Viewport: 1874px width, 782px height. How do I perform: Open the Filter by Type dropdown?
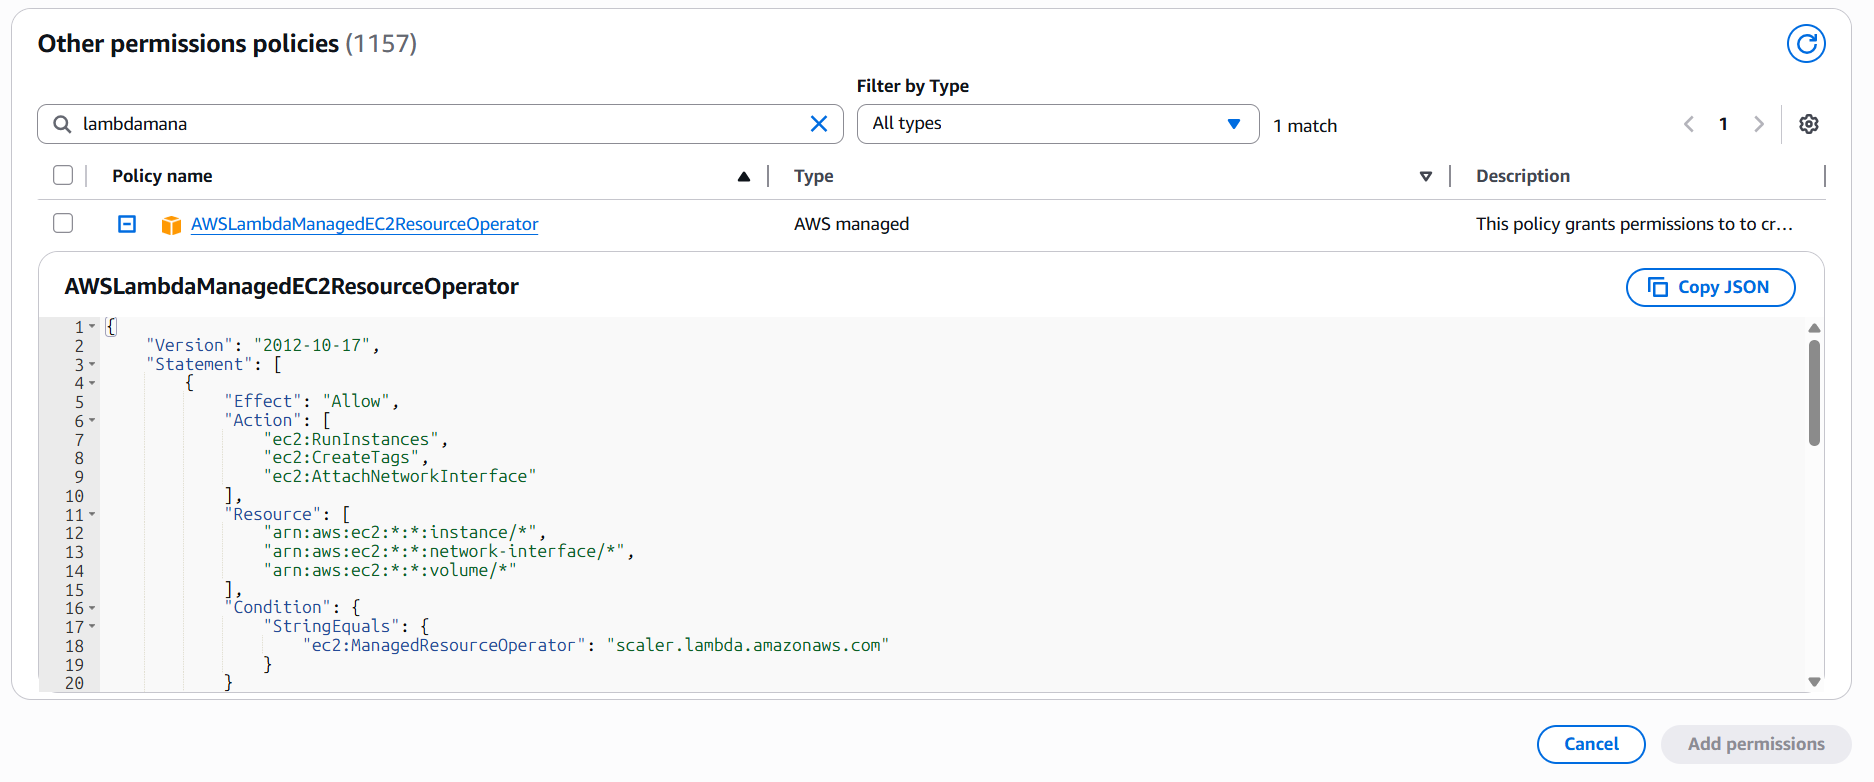(x=1057, y=124)
